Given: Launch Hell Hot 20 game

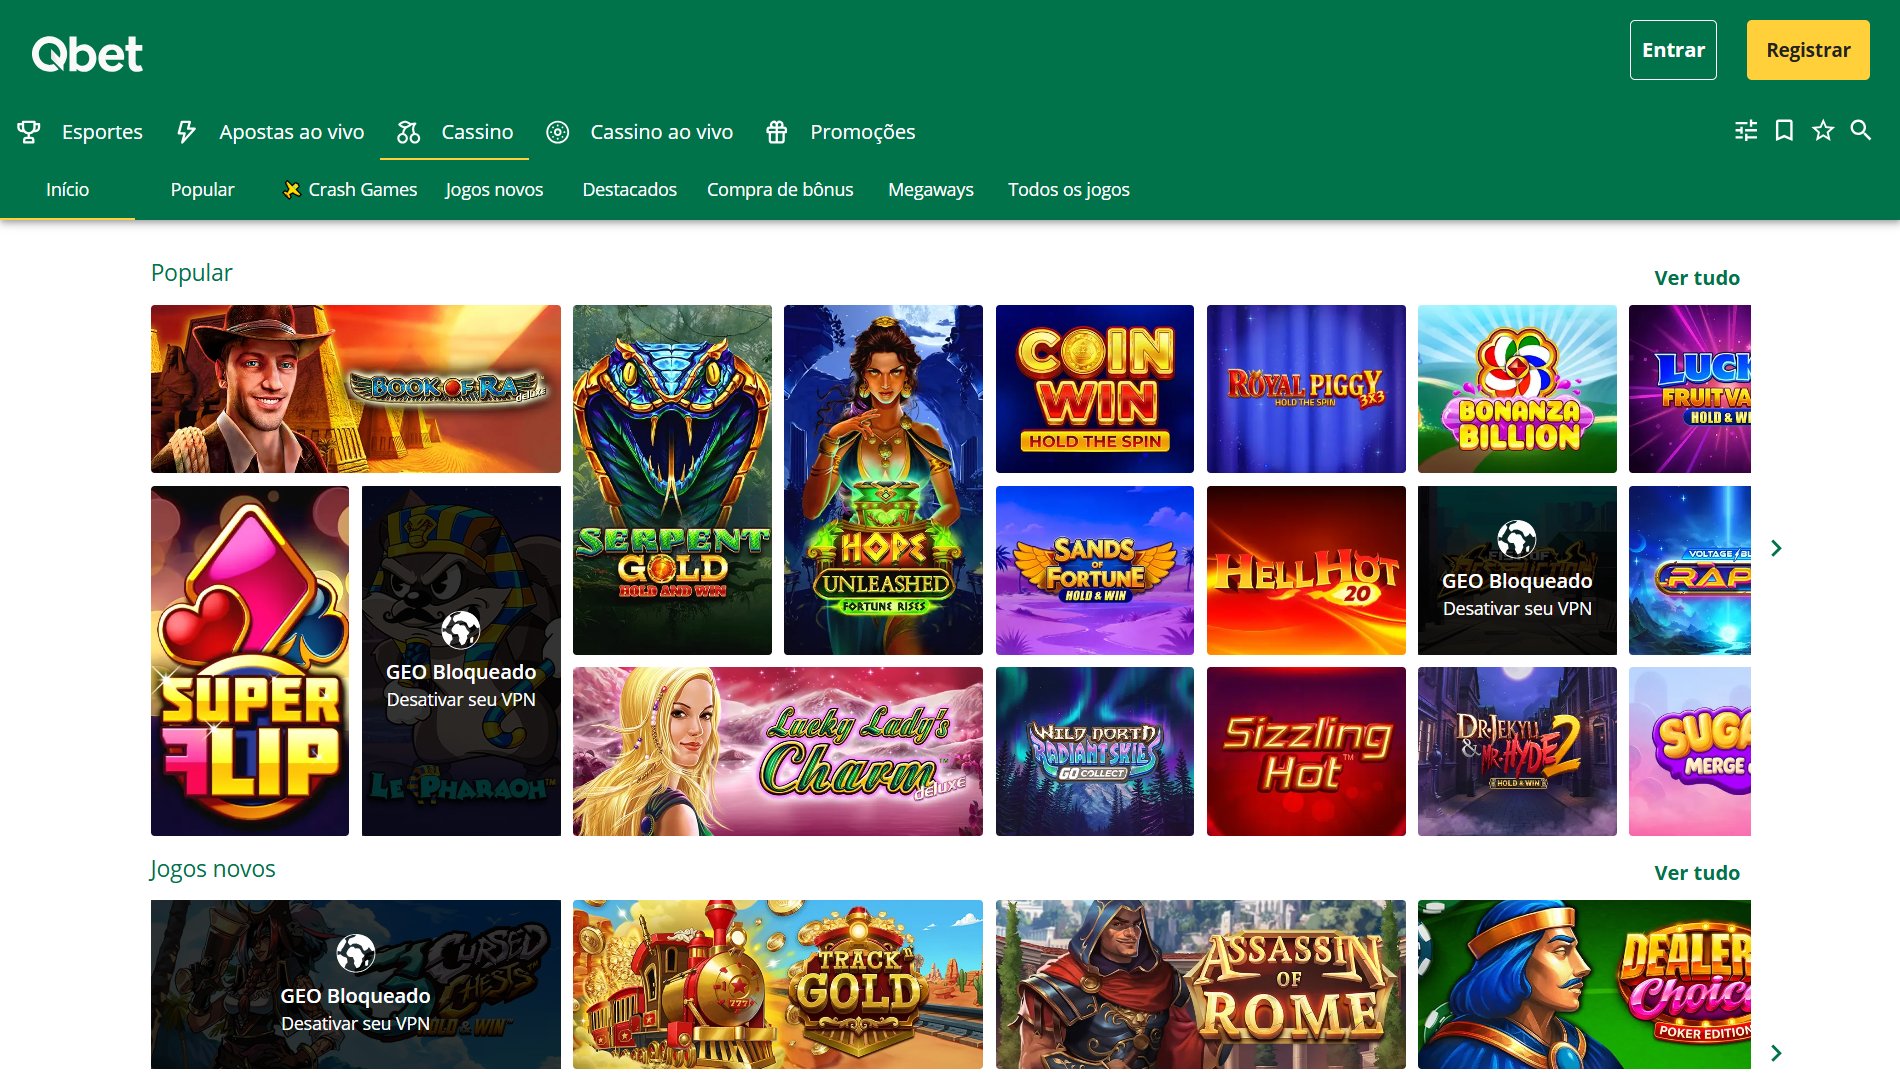Looking at the screenshot, I should pos(1306,570).
